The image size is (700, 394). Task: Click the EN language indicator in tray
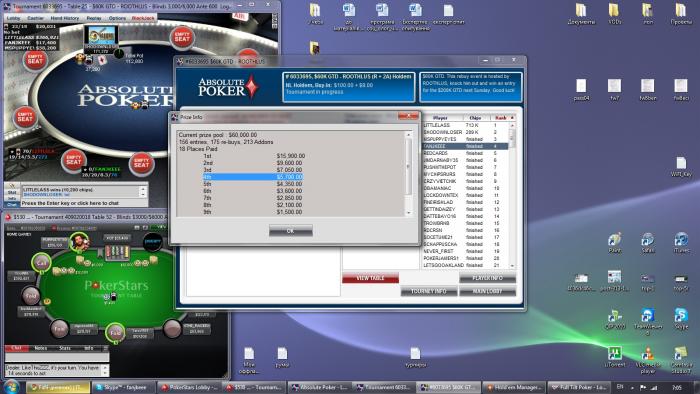620,387
